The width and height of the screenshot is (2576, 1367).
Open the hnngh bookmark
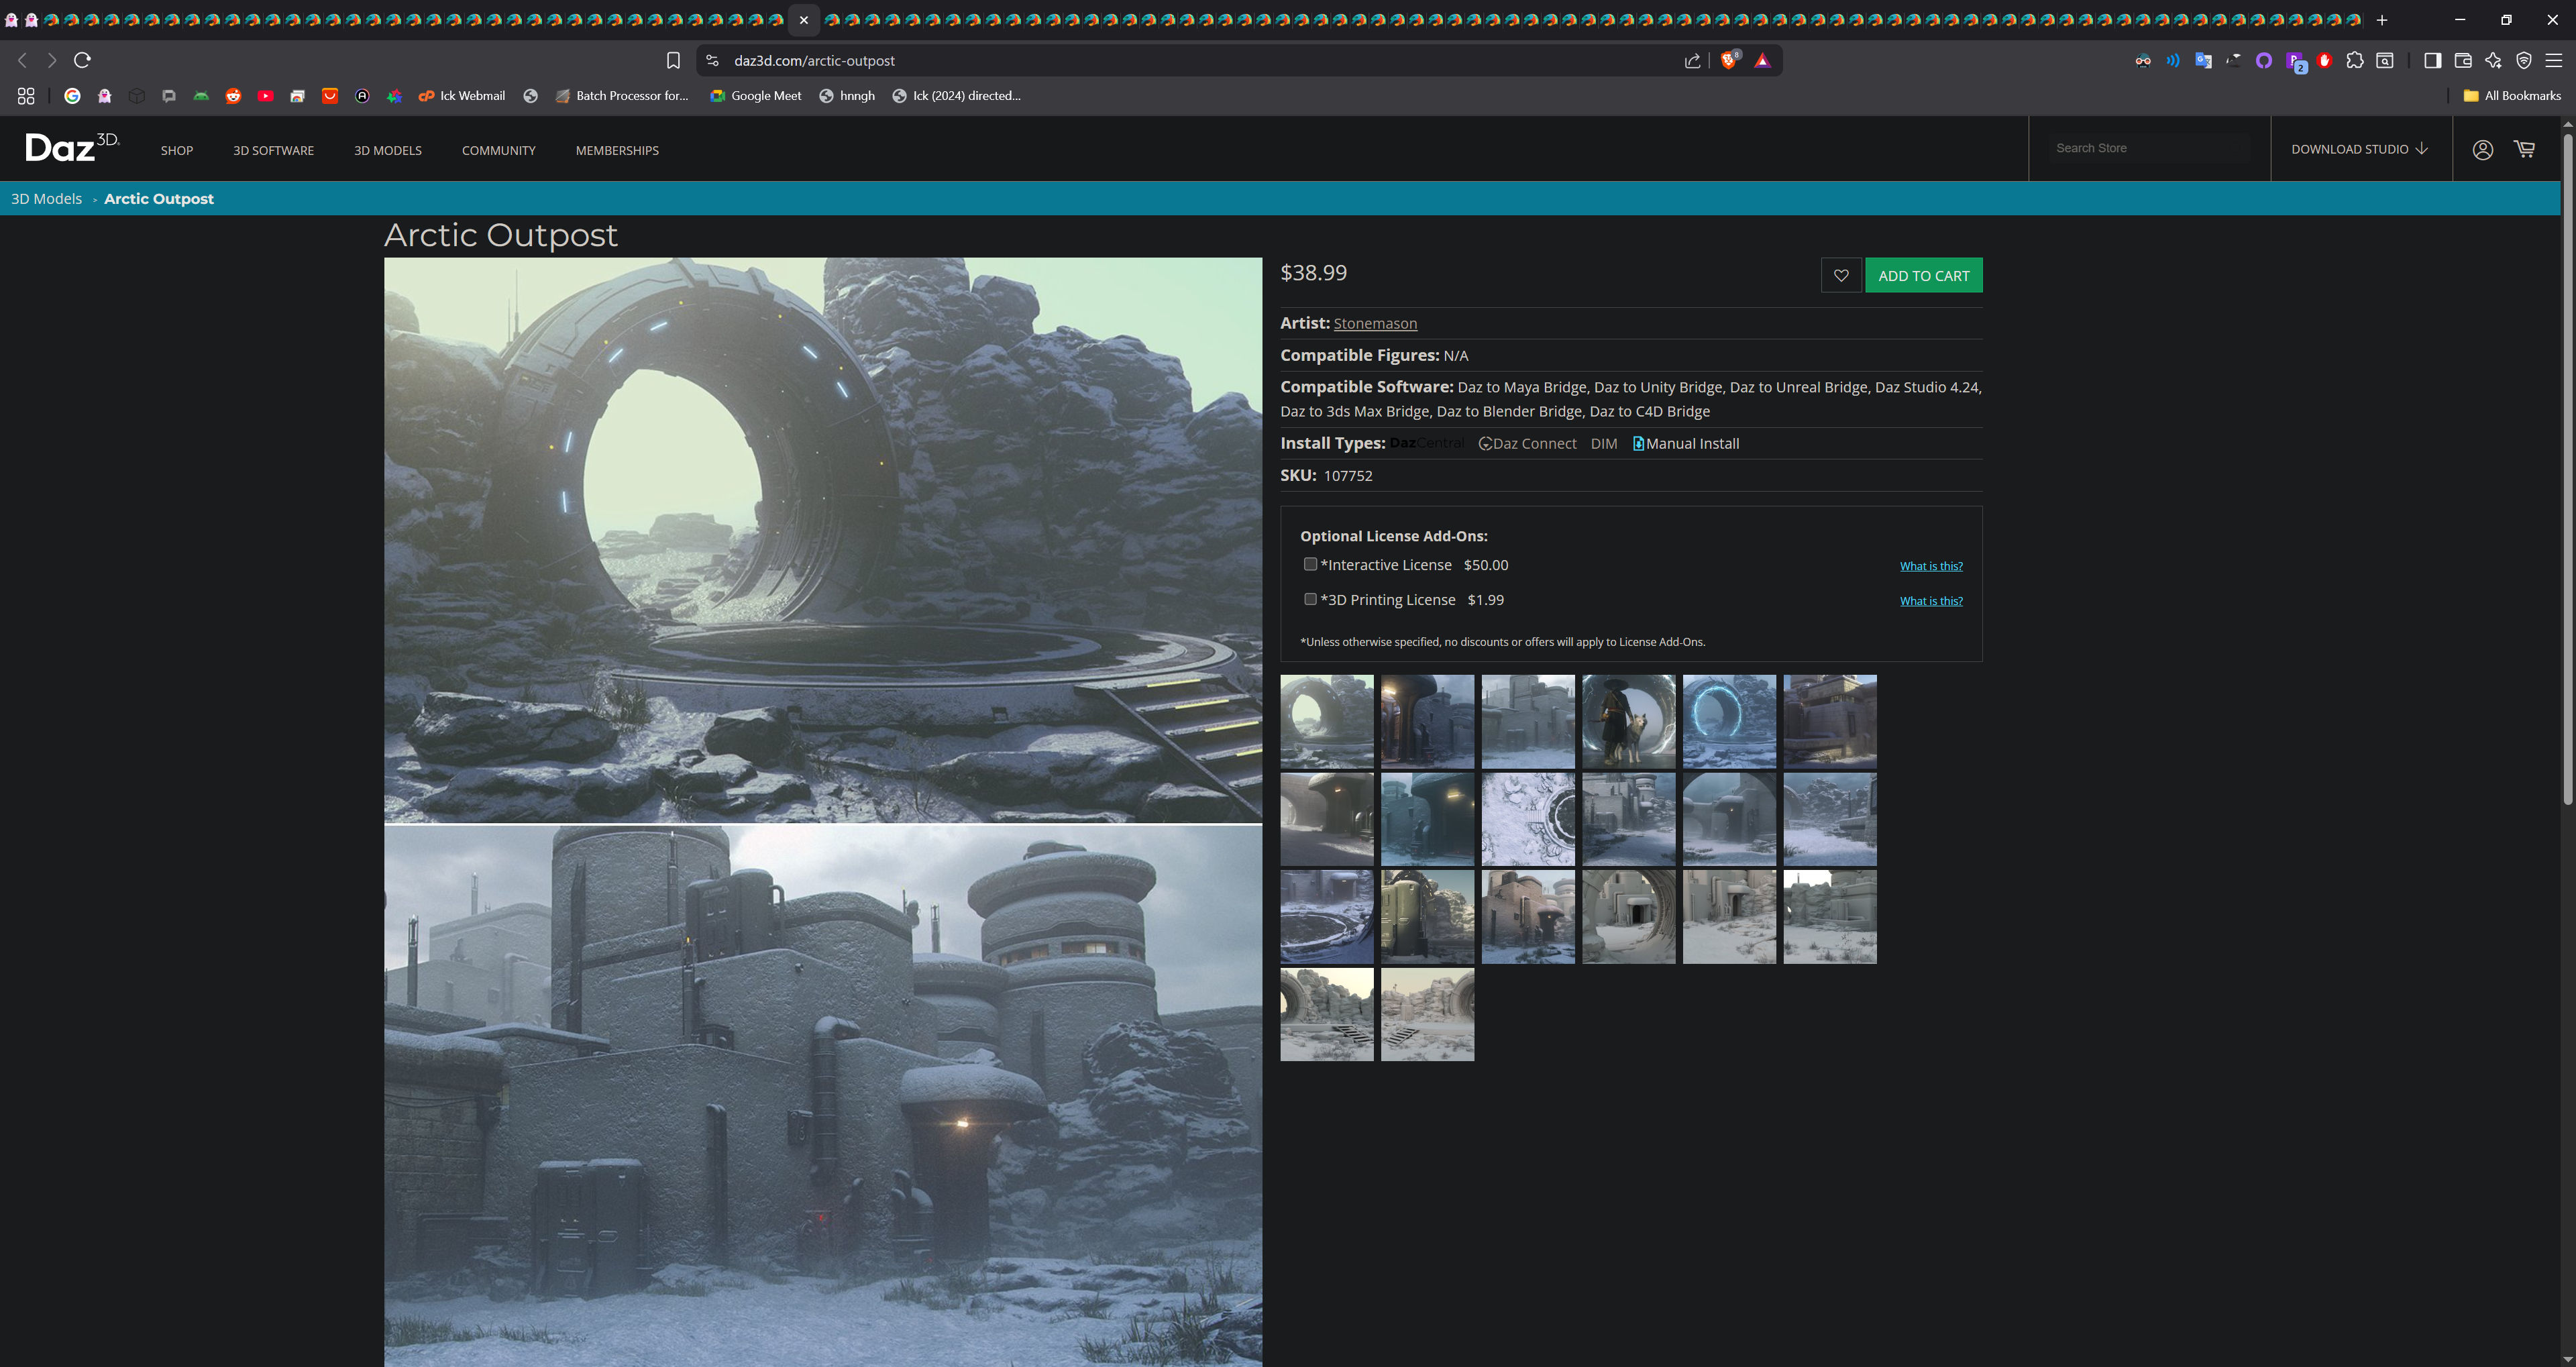[847, 96]
